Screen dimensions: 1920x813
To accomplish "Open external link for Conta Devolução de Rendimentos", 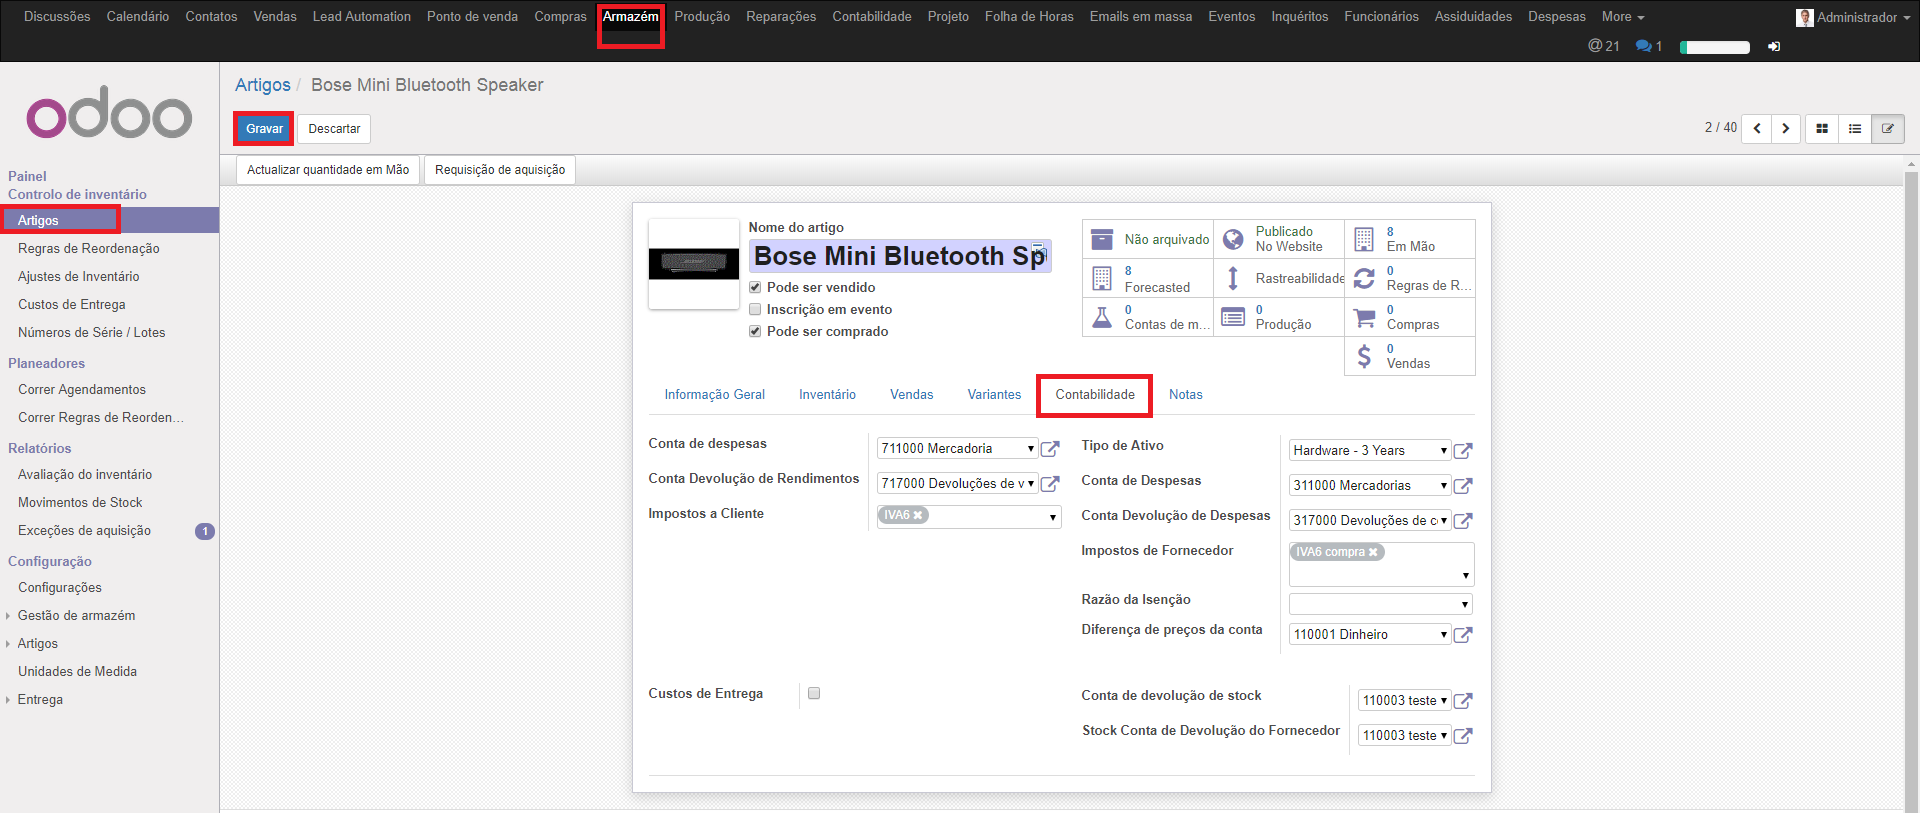I will (x=1050, y=484).
